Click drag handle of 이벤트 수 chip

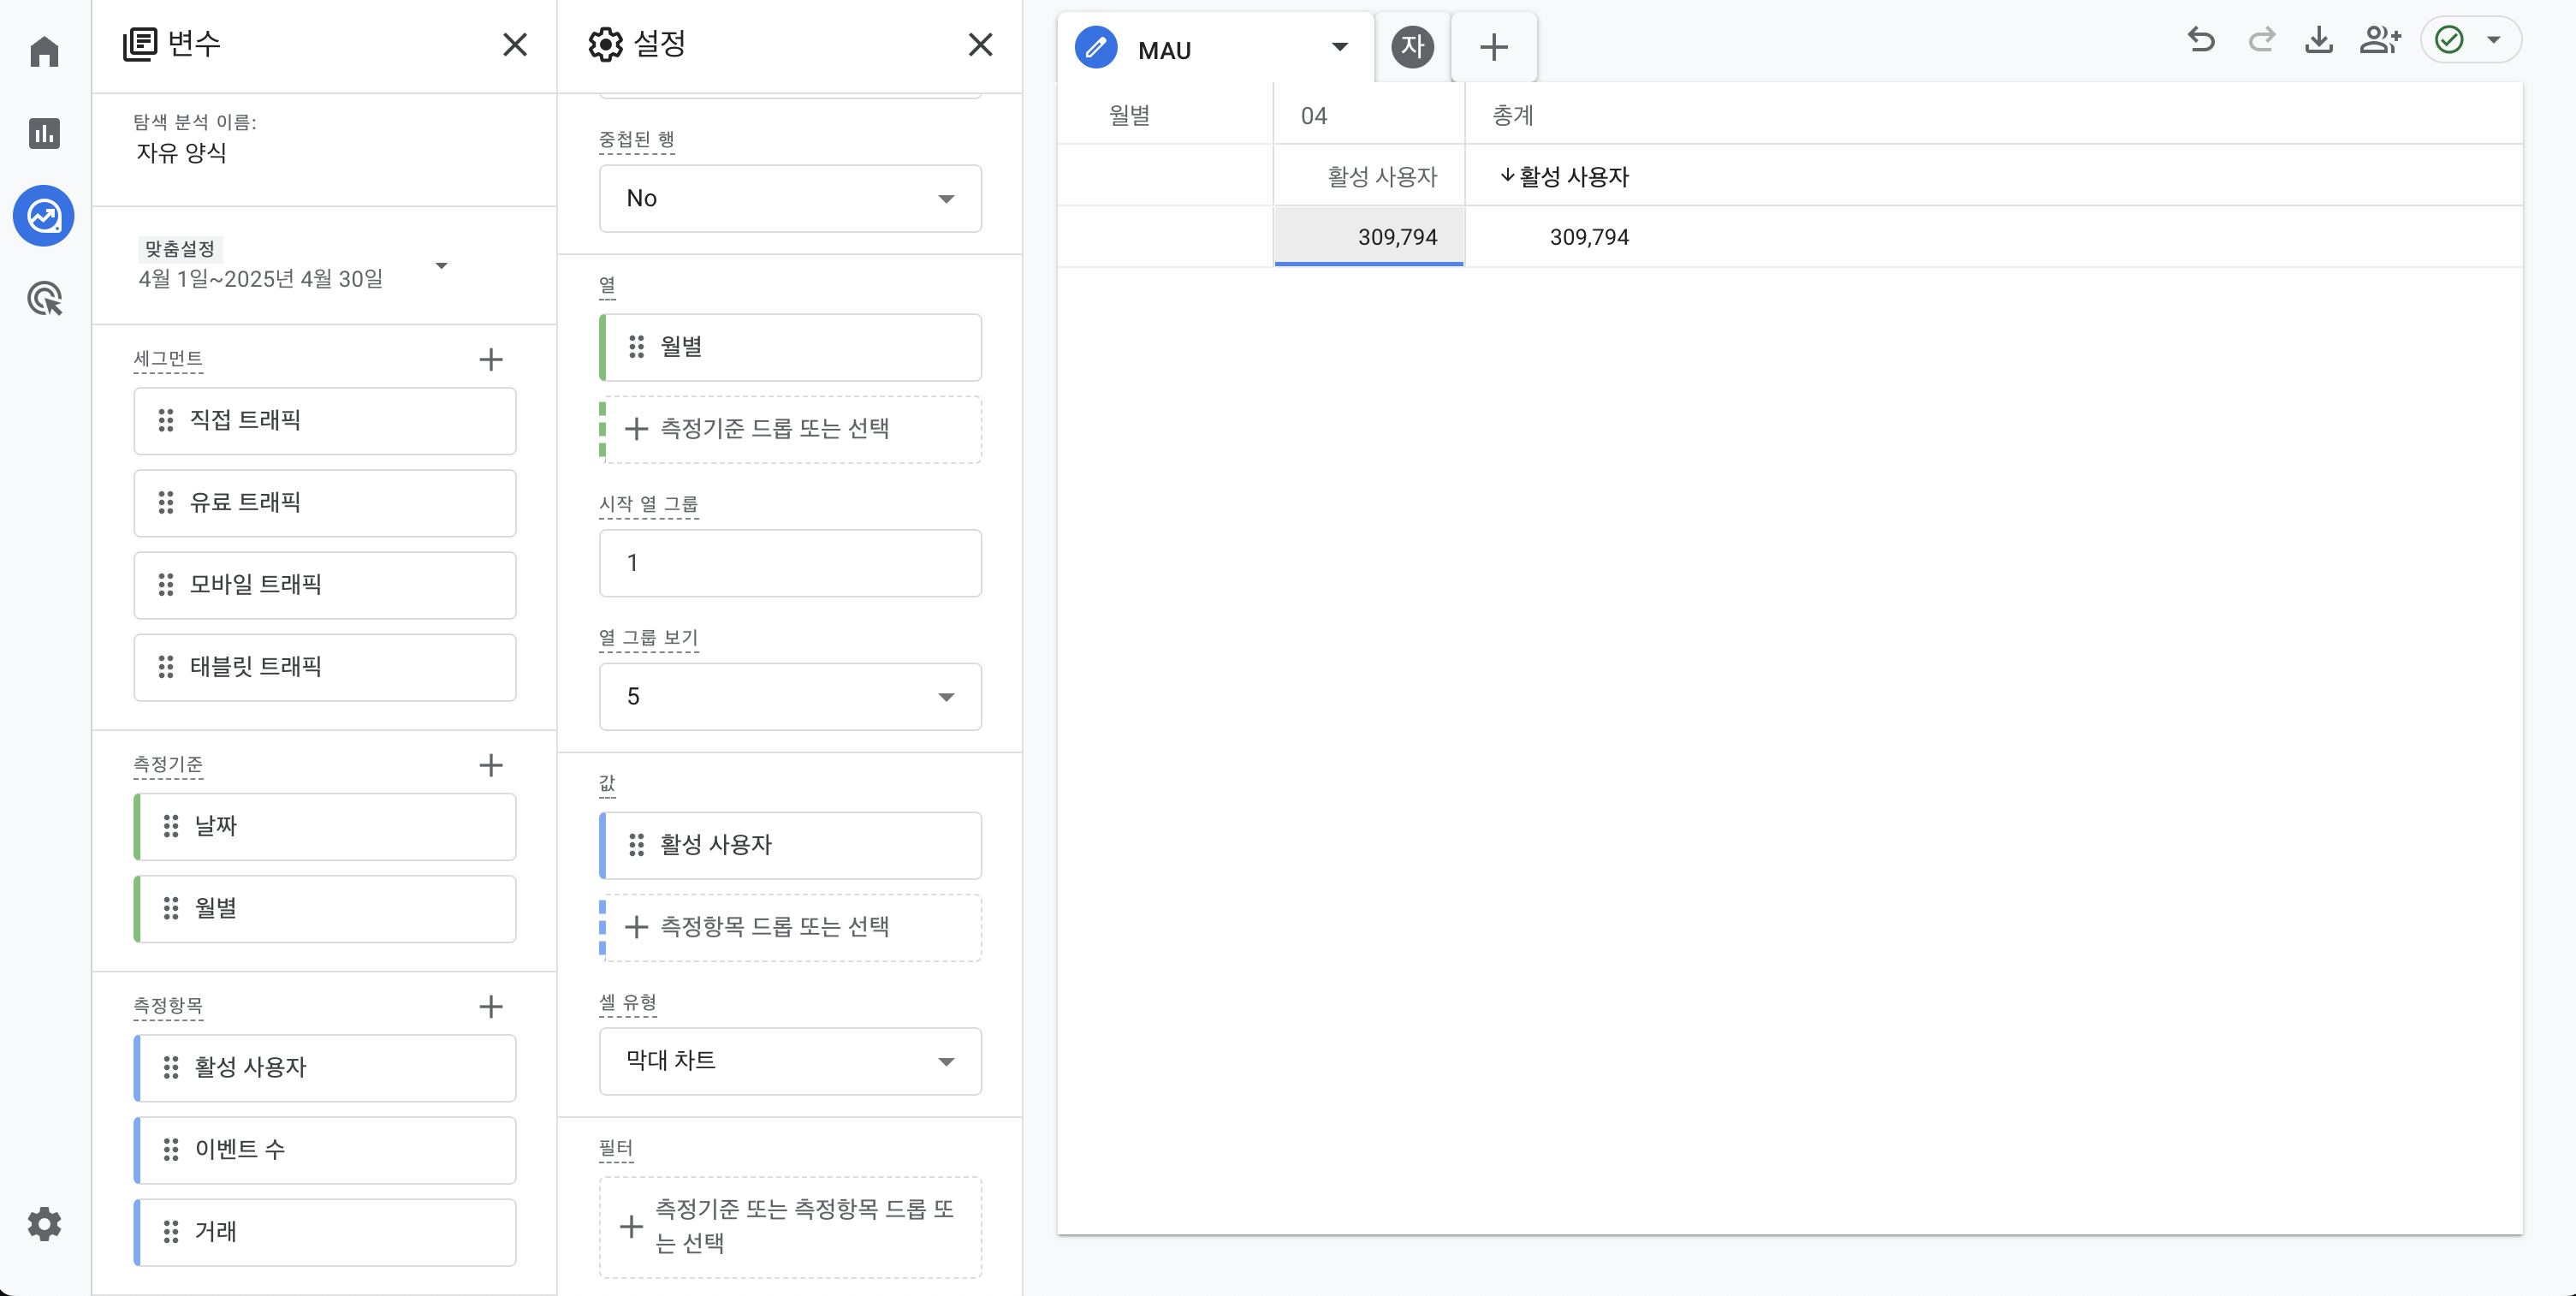pyautogui.click(x=171, y=1149)
